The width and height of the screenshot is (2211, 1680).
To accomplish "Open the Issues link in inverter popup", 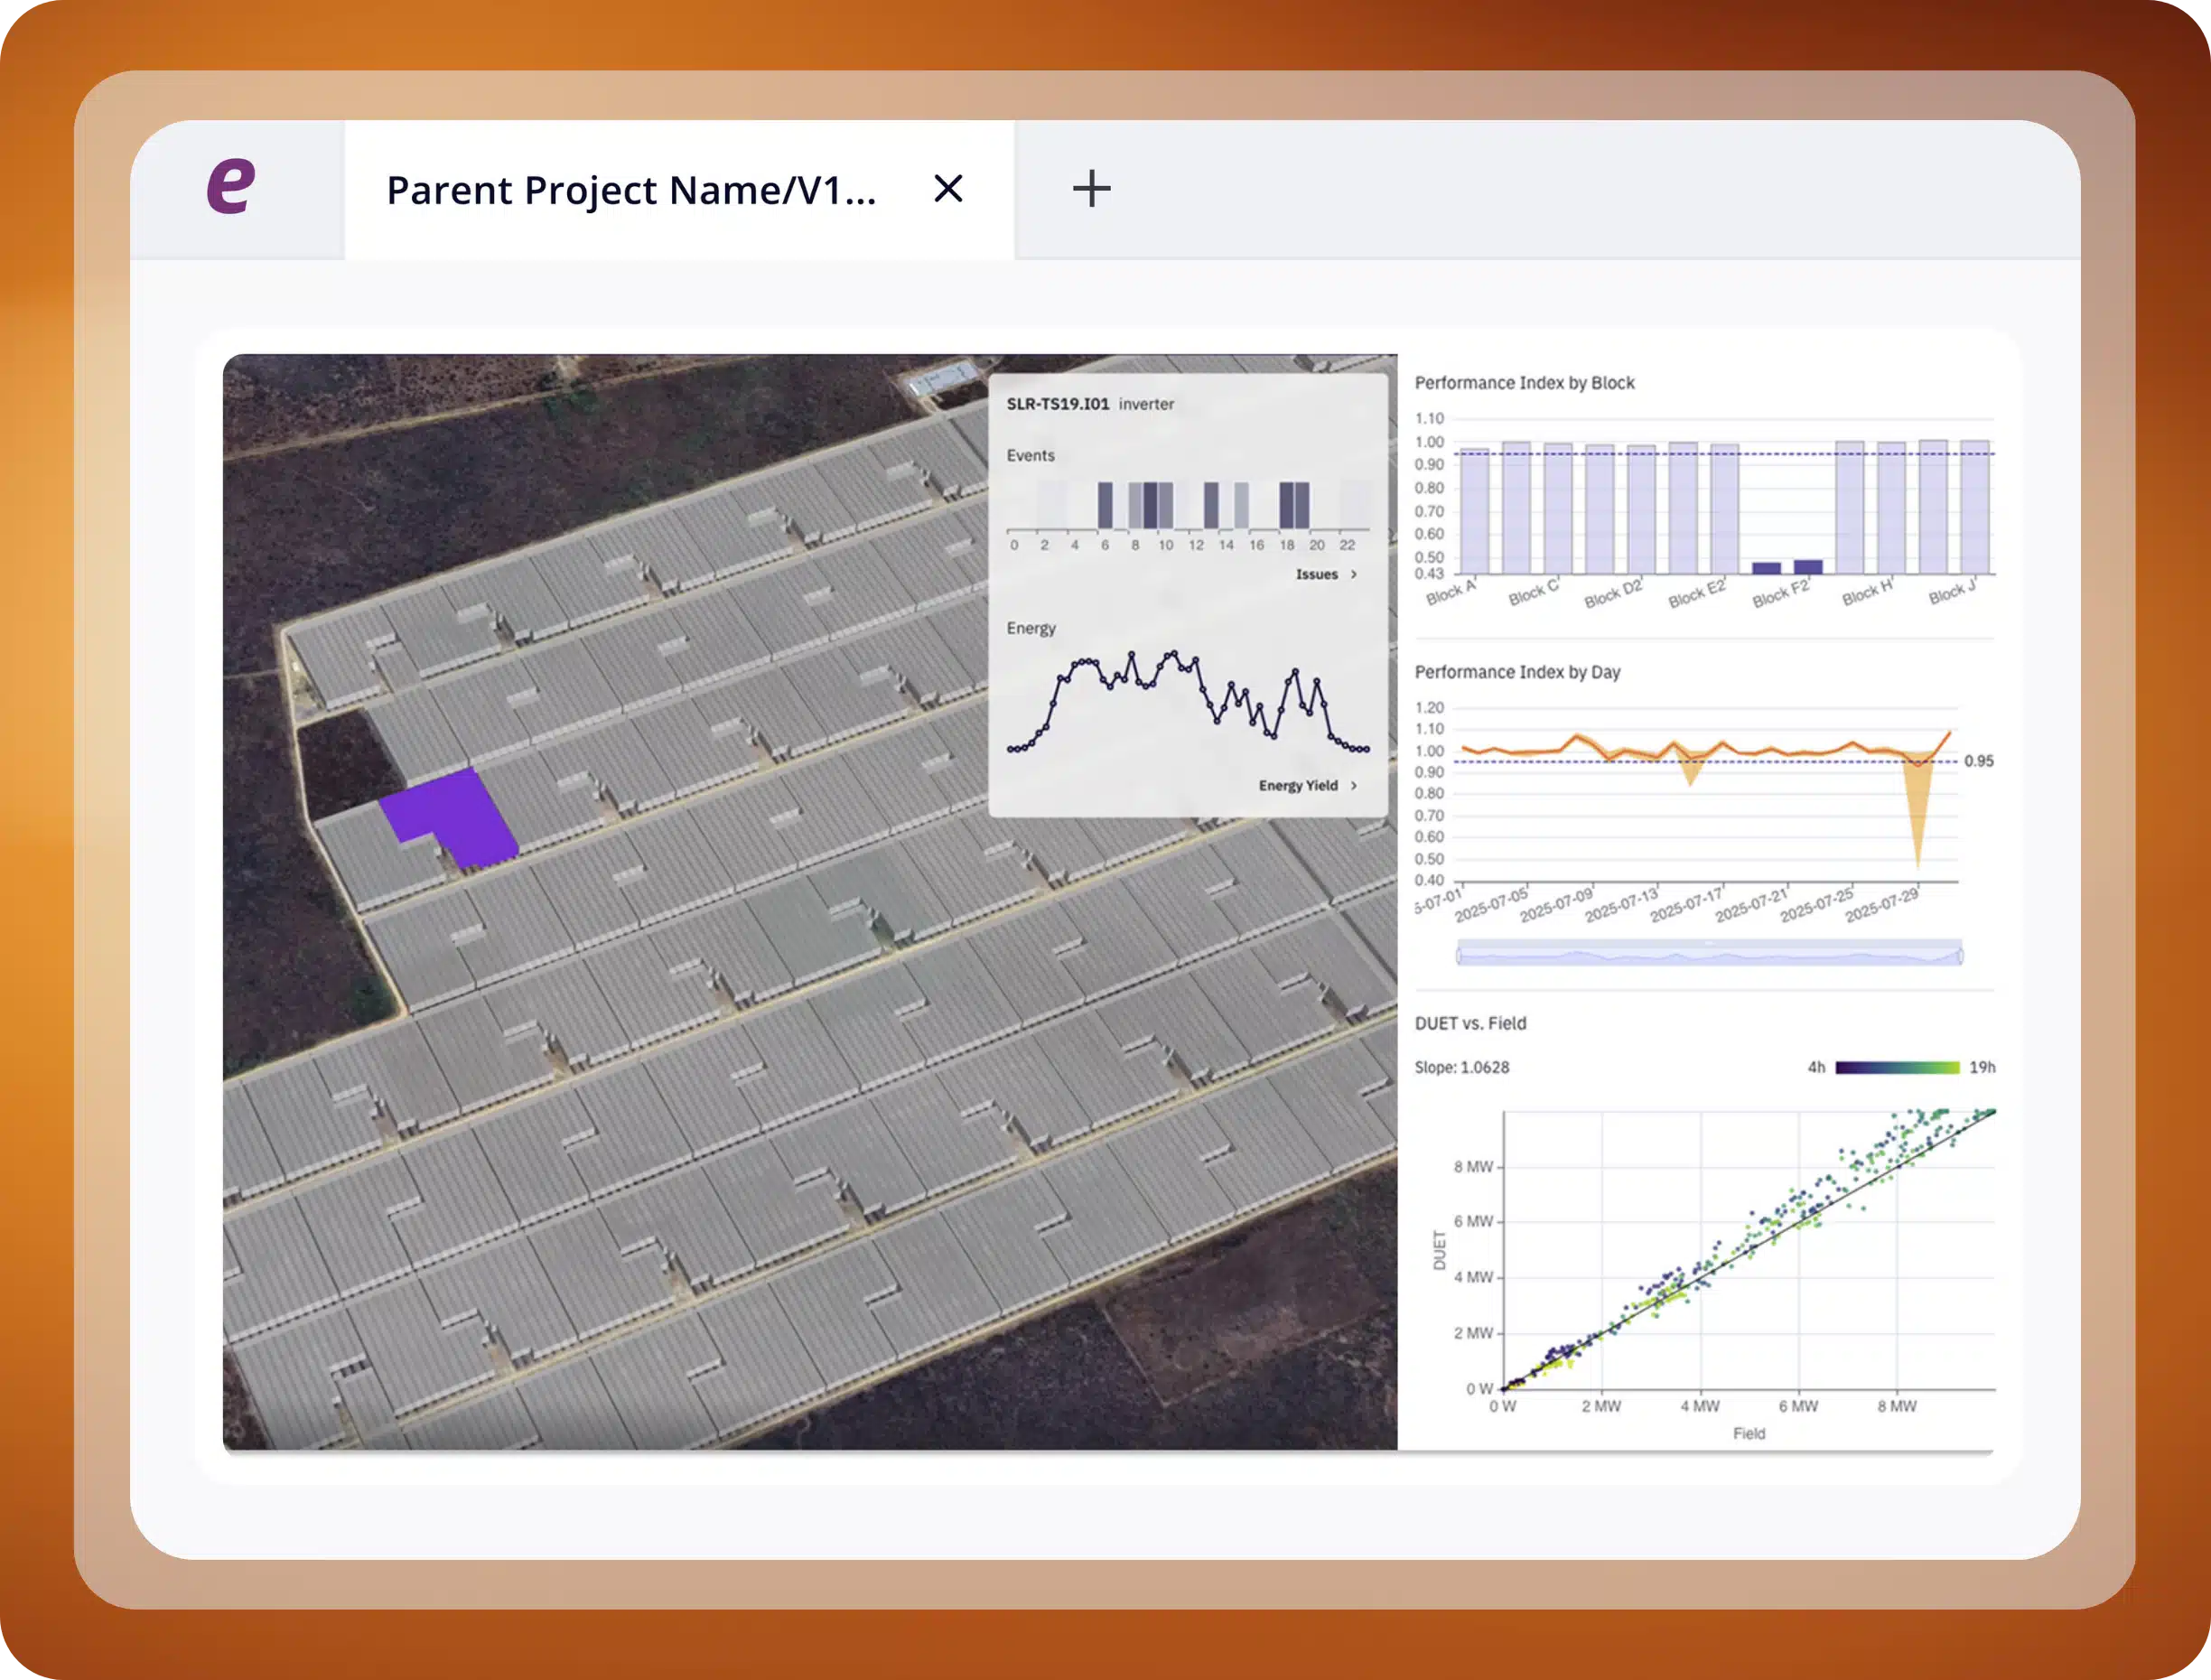I will (1316, 574).
